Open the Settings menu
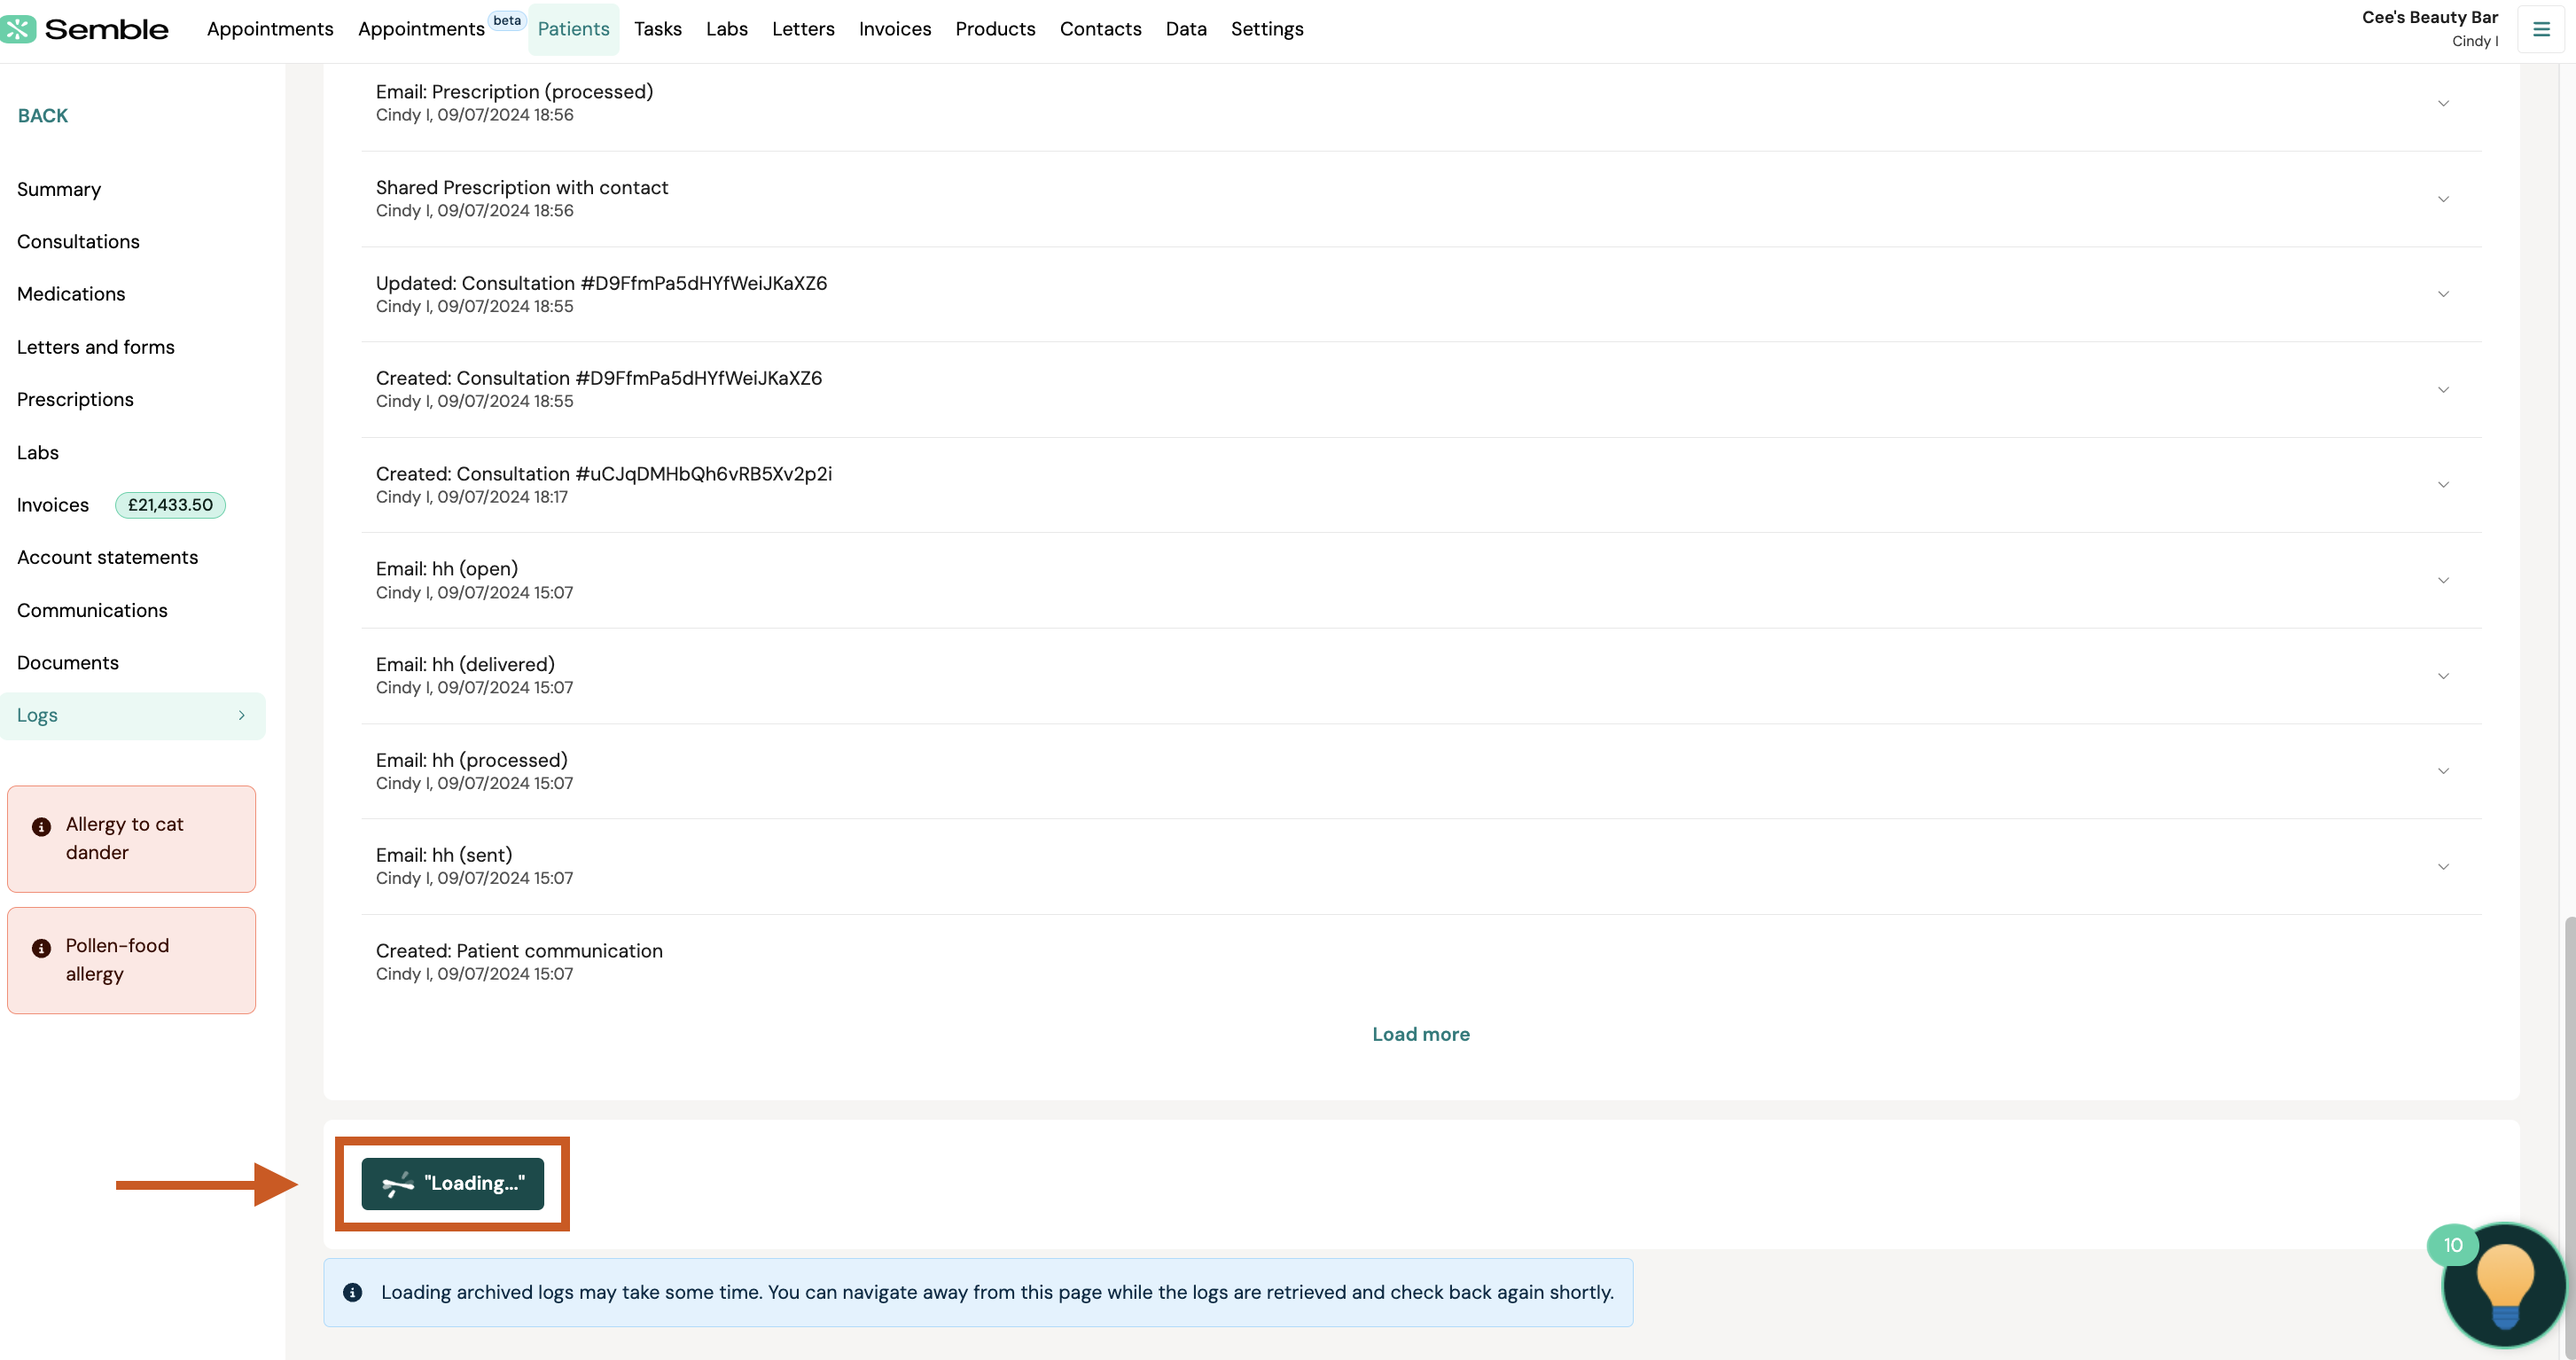2576x1360 pixels. tap(1267, 29)
